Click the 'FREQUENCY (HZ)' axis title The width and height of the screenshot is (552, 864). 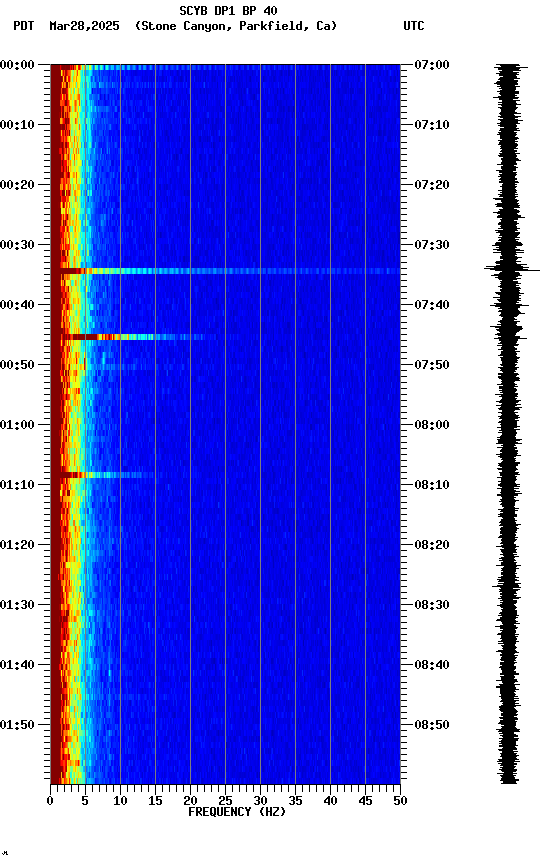237,813
